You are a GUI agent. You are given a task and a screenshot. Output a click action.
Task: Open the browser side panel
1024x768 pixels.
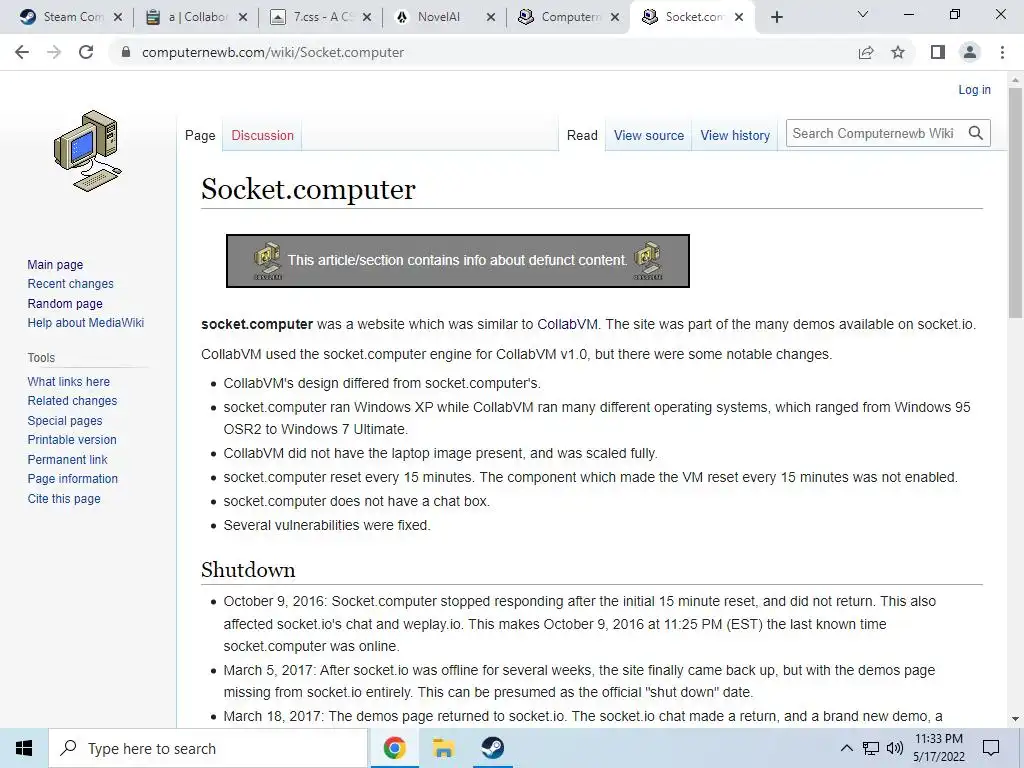pyautogui.click(x=938, y=52)
